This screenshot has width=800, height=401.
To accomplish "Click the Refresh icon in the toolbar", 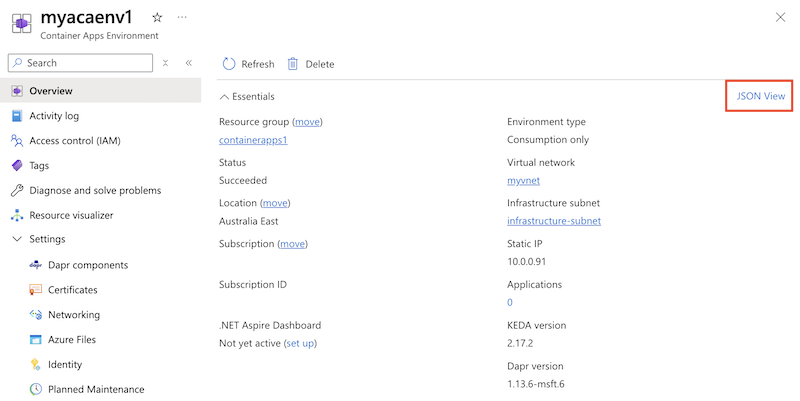I will tap(229, 64).
